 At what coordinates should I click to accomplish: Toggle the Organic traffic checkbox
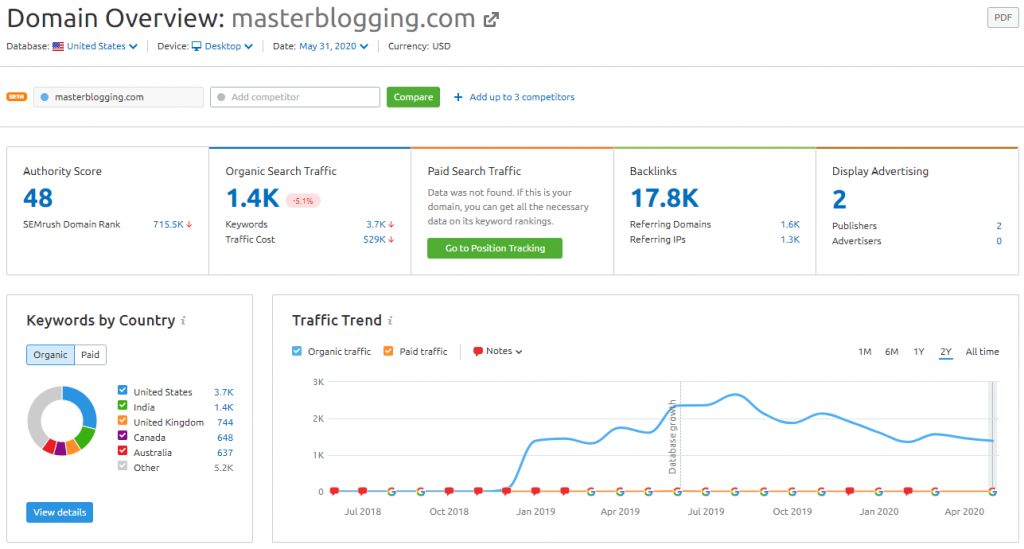coord(297,351)
